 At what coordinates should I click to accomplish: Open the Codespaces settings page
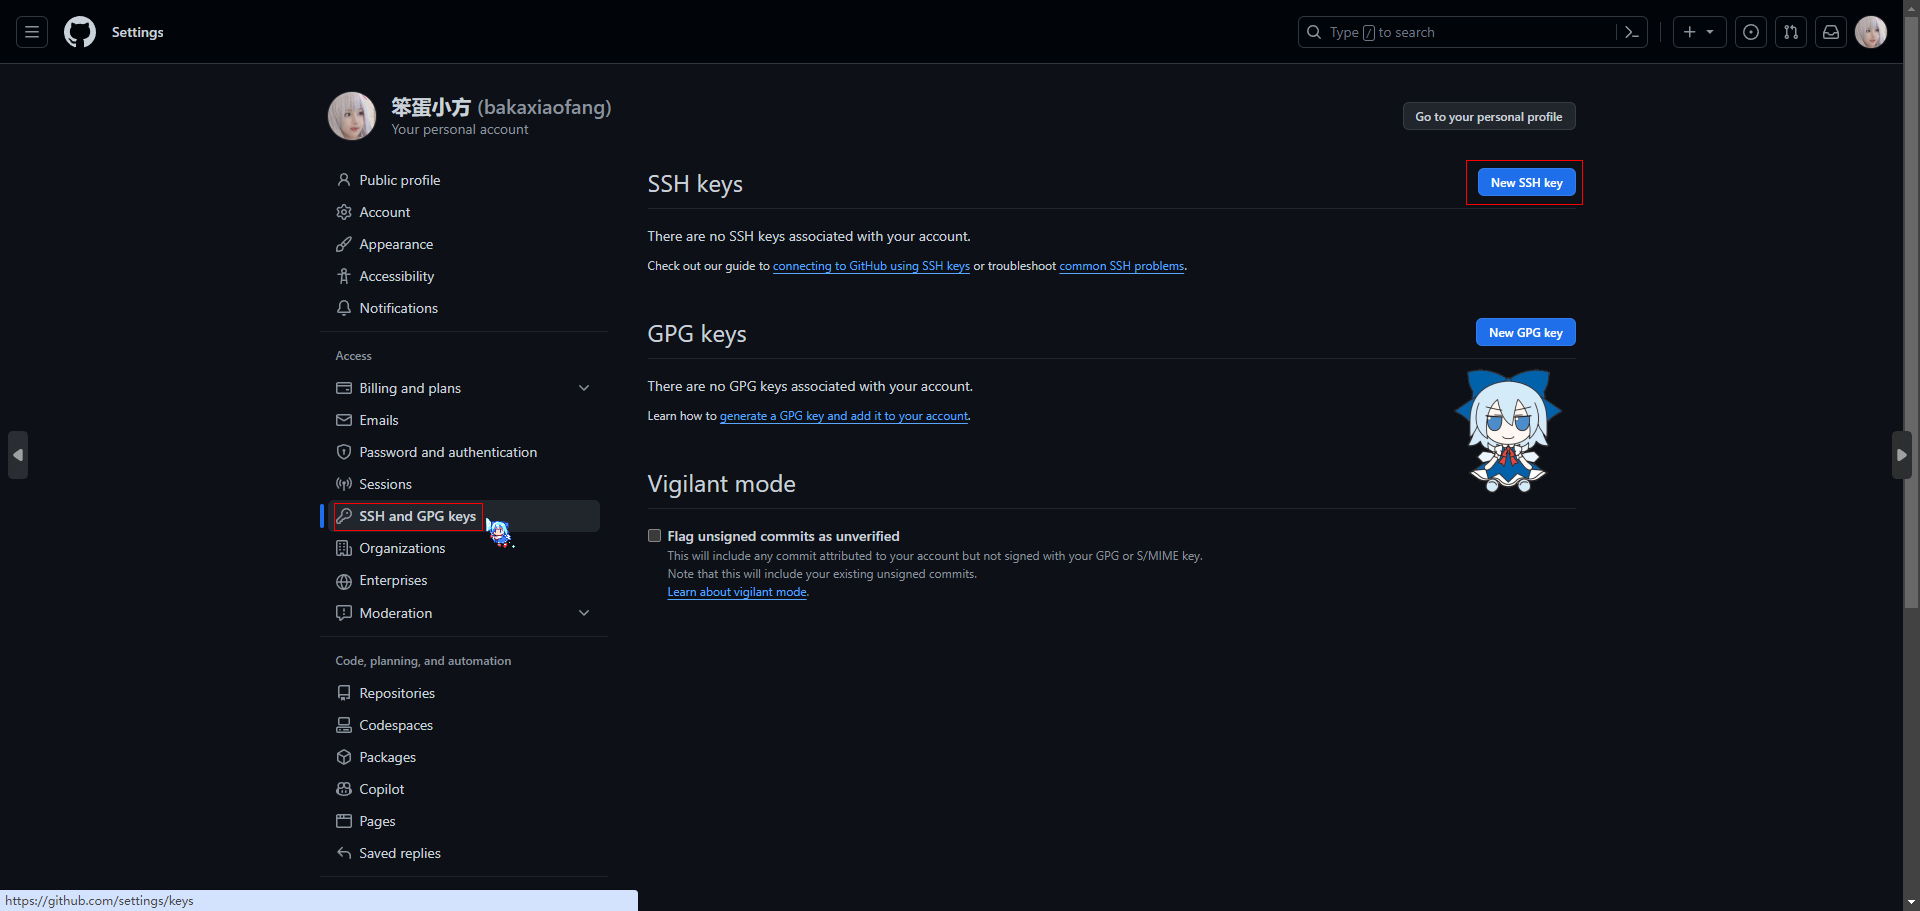point(396,725)
